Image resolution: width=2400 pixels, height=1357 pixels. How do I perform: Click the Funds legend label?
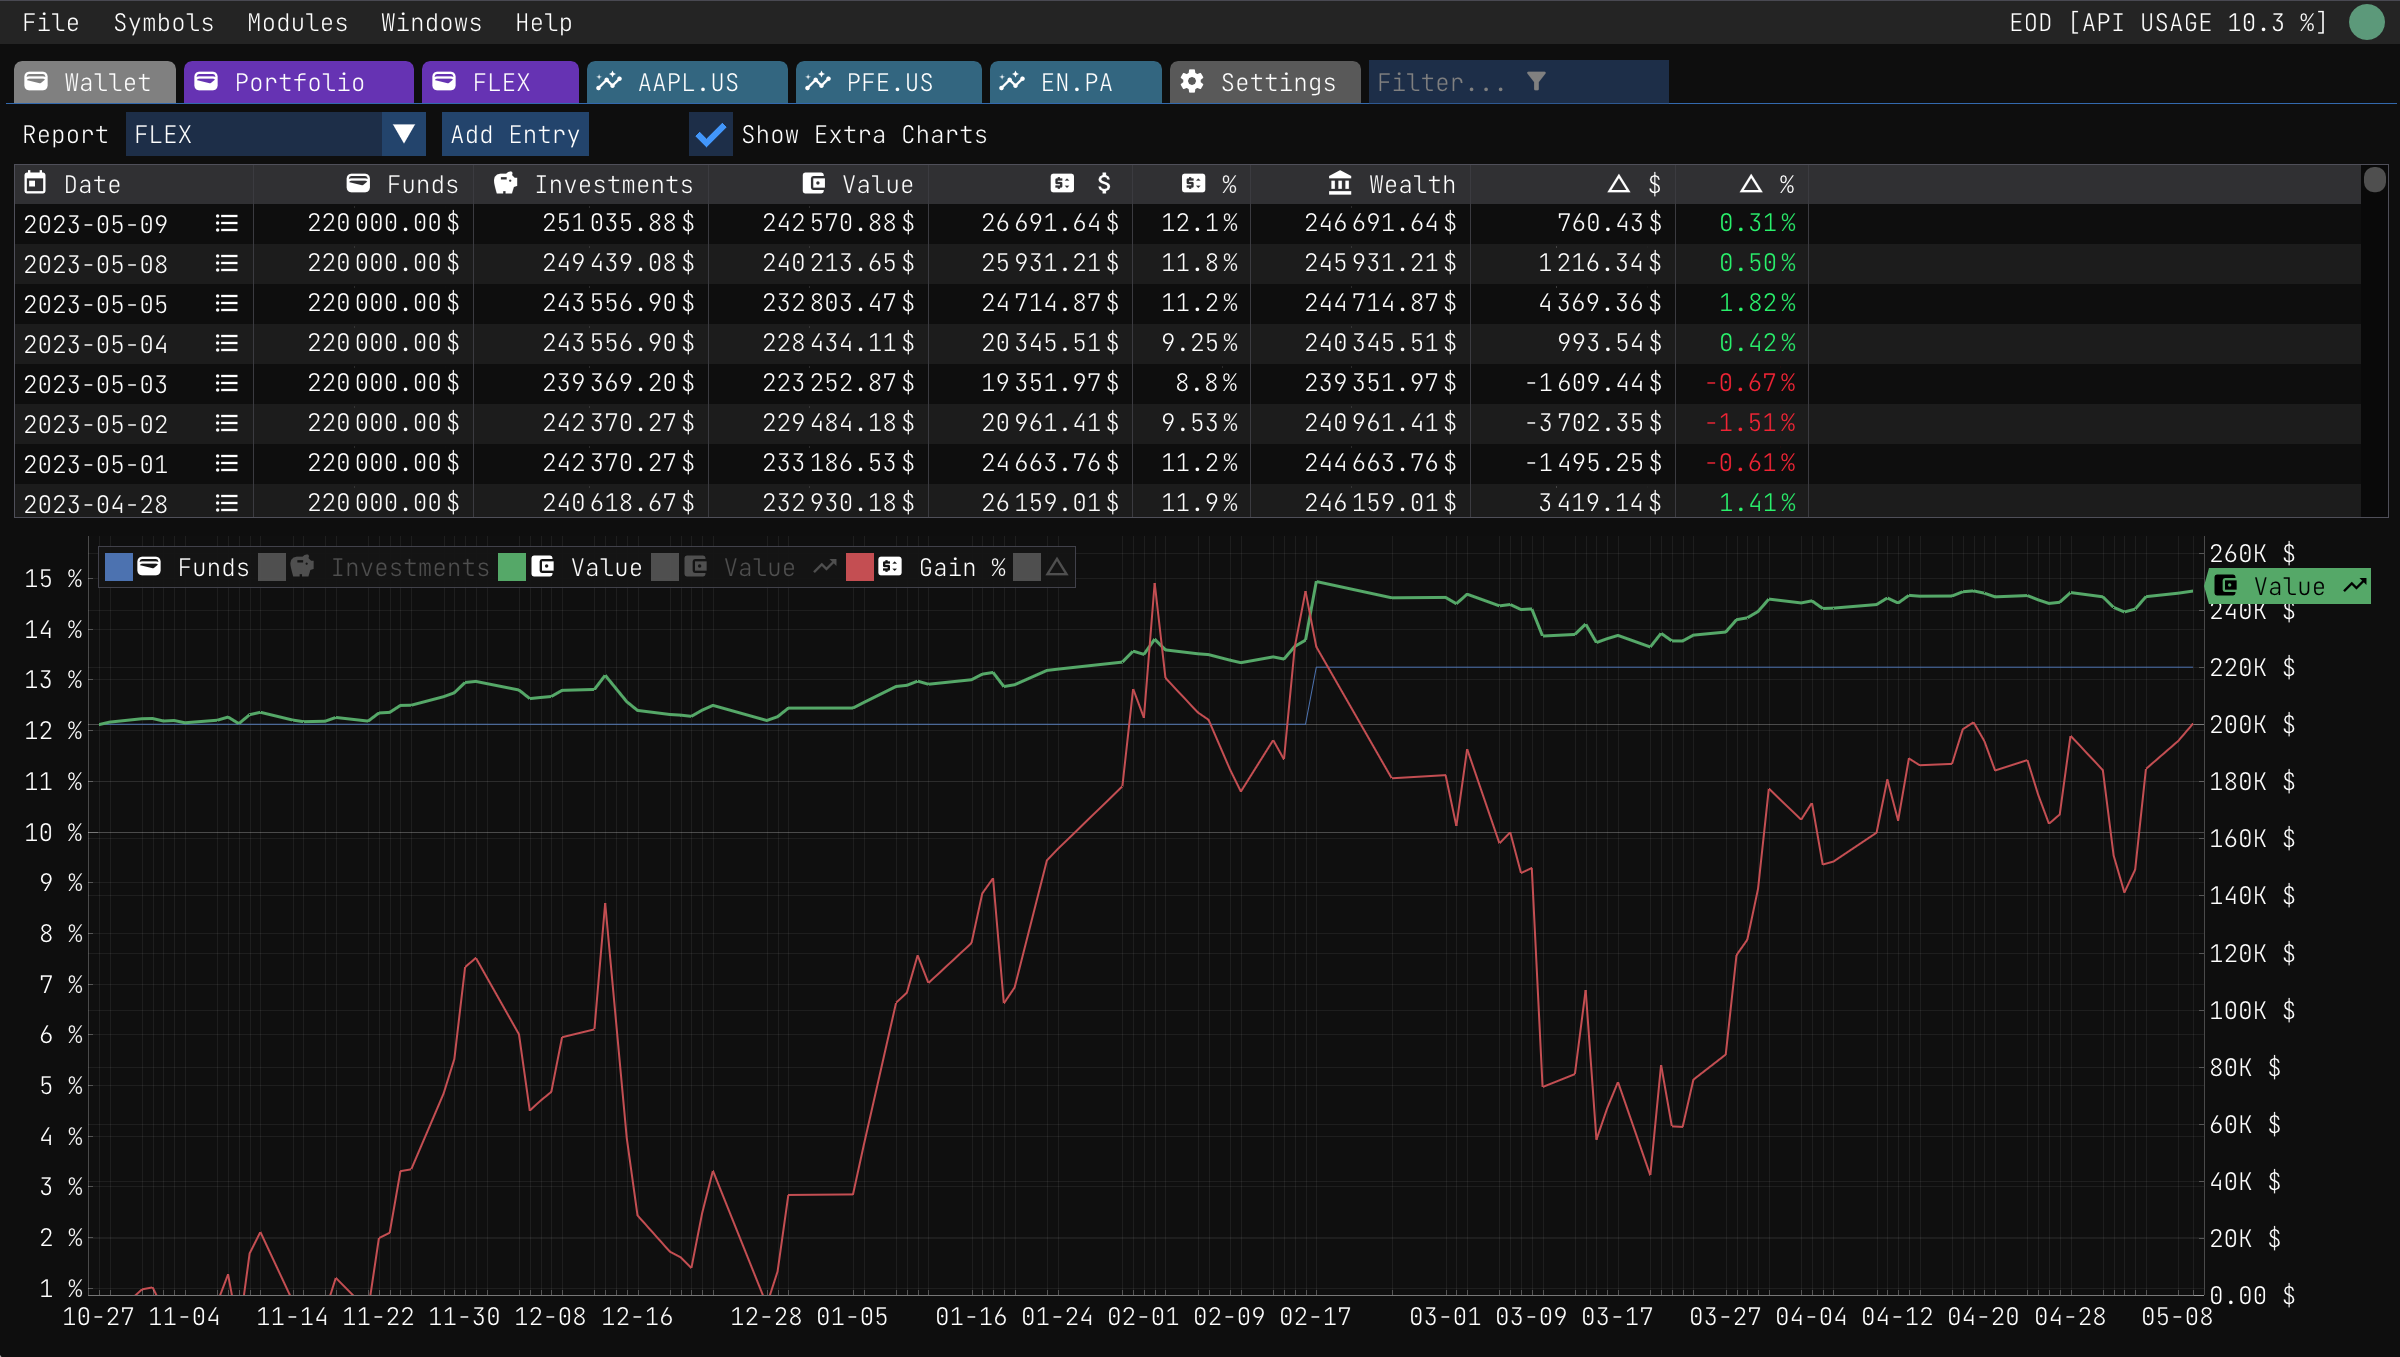point(213,567)
